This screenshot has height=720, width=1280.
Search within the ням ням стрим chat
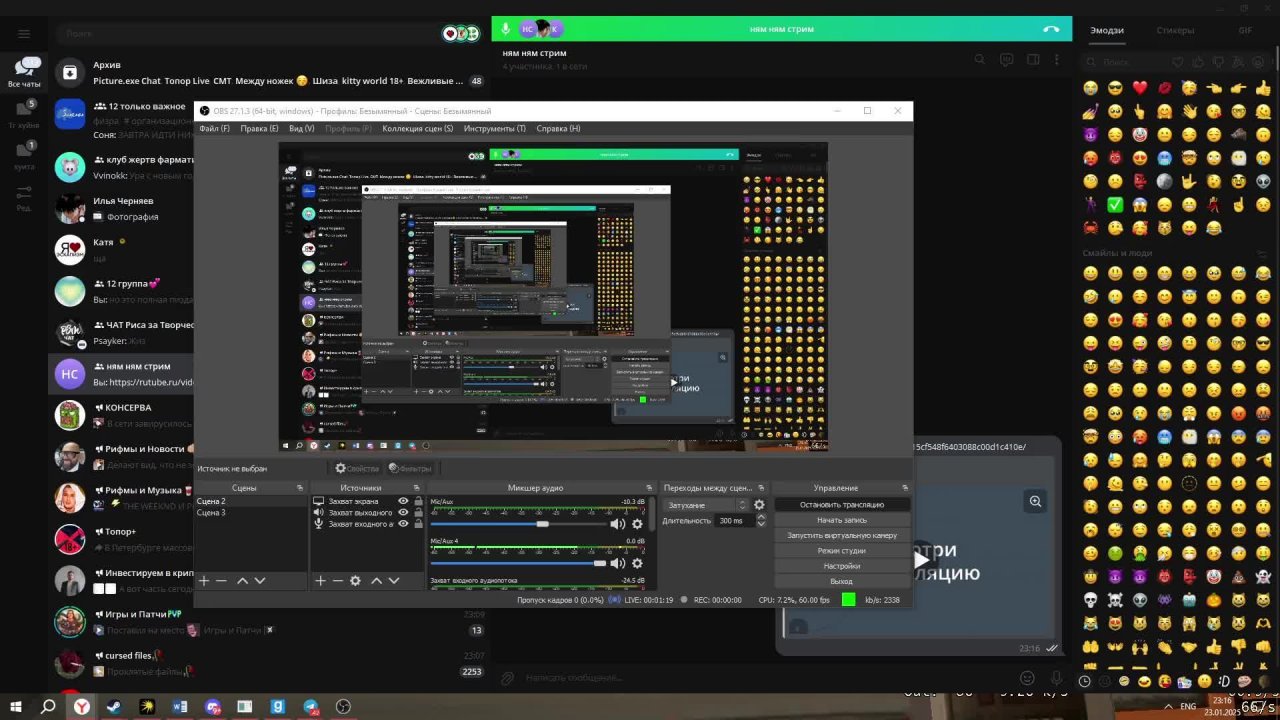tap(980, 60)
